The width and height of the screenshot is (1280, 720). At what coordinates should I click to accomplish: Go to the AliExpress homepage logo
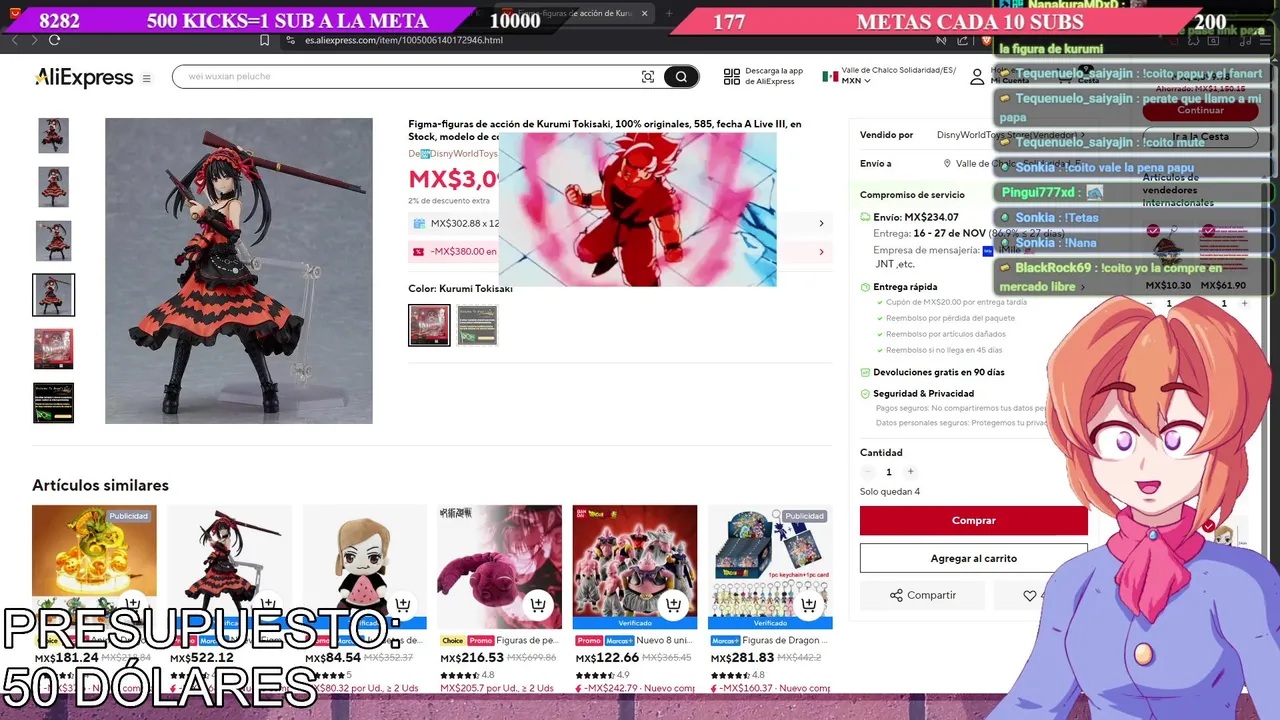[x=84, y=77]
